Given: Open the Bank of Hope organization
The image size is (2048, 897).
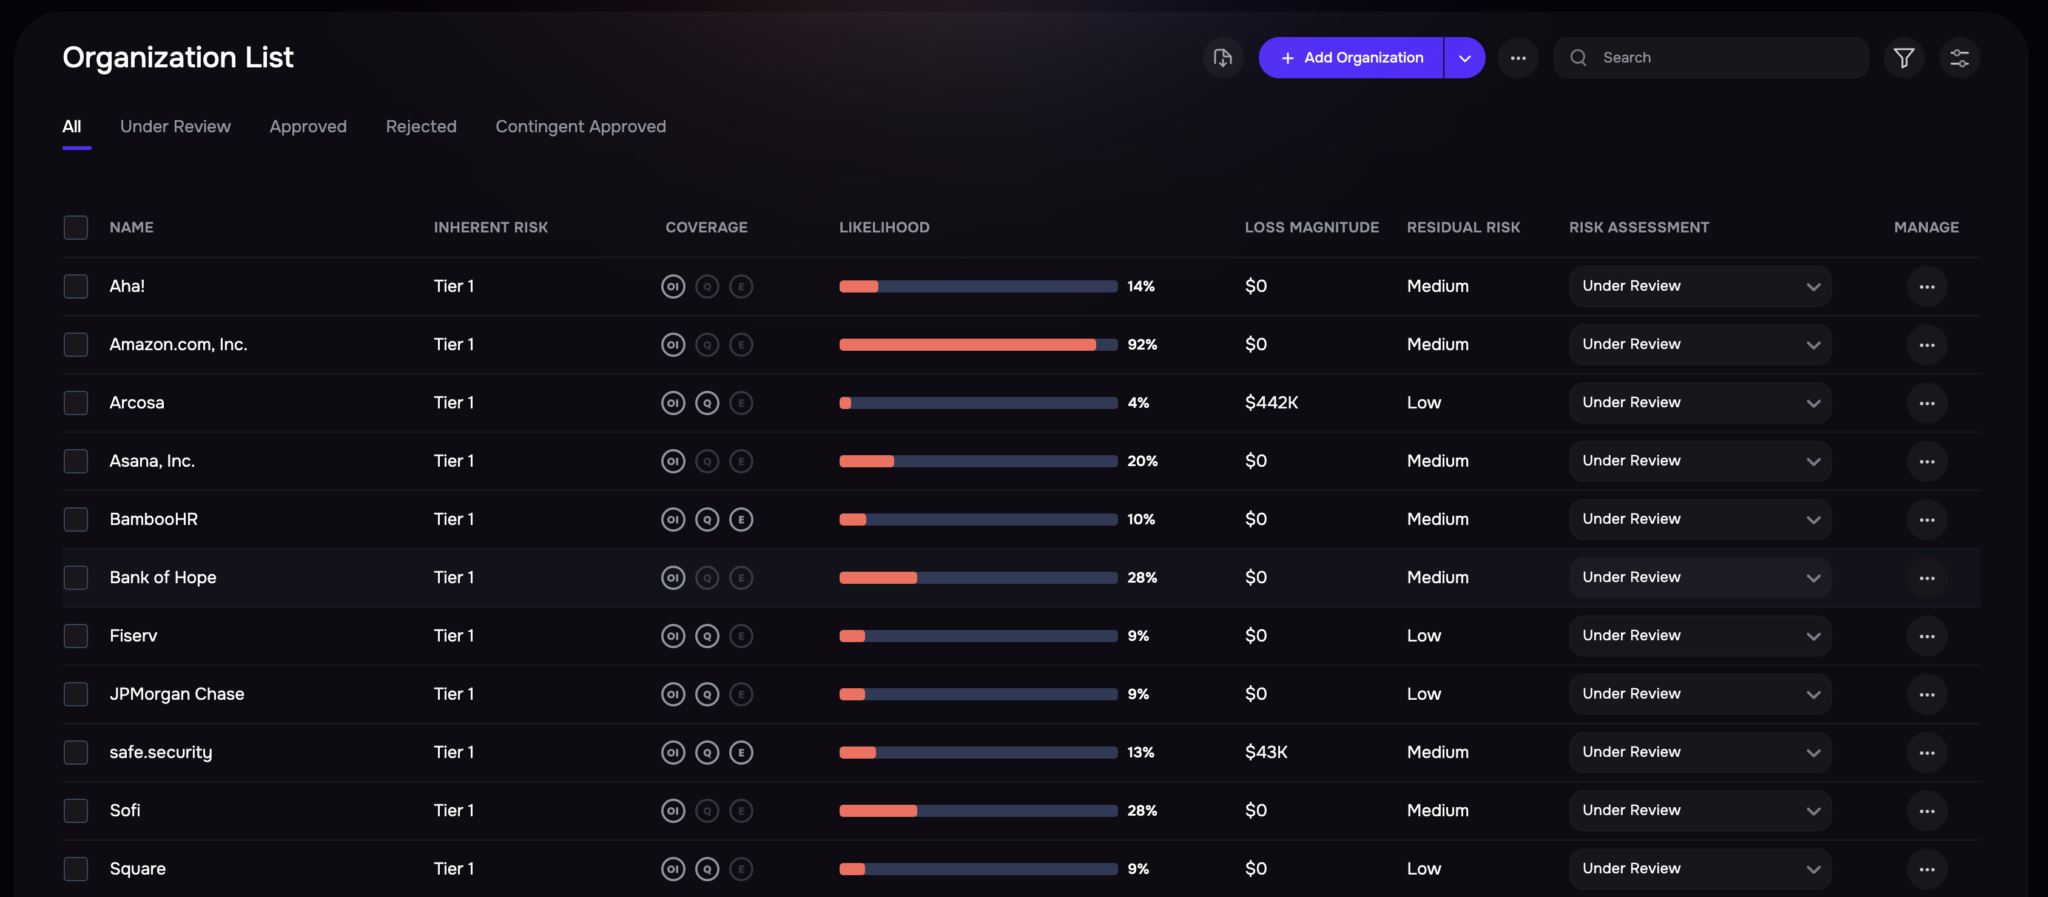Looking at the screenshot, I should [x=163, y=578].
